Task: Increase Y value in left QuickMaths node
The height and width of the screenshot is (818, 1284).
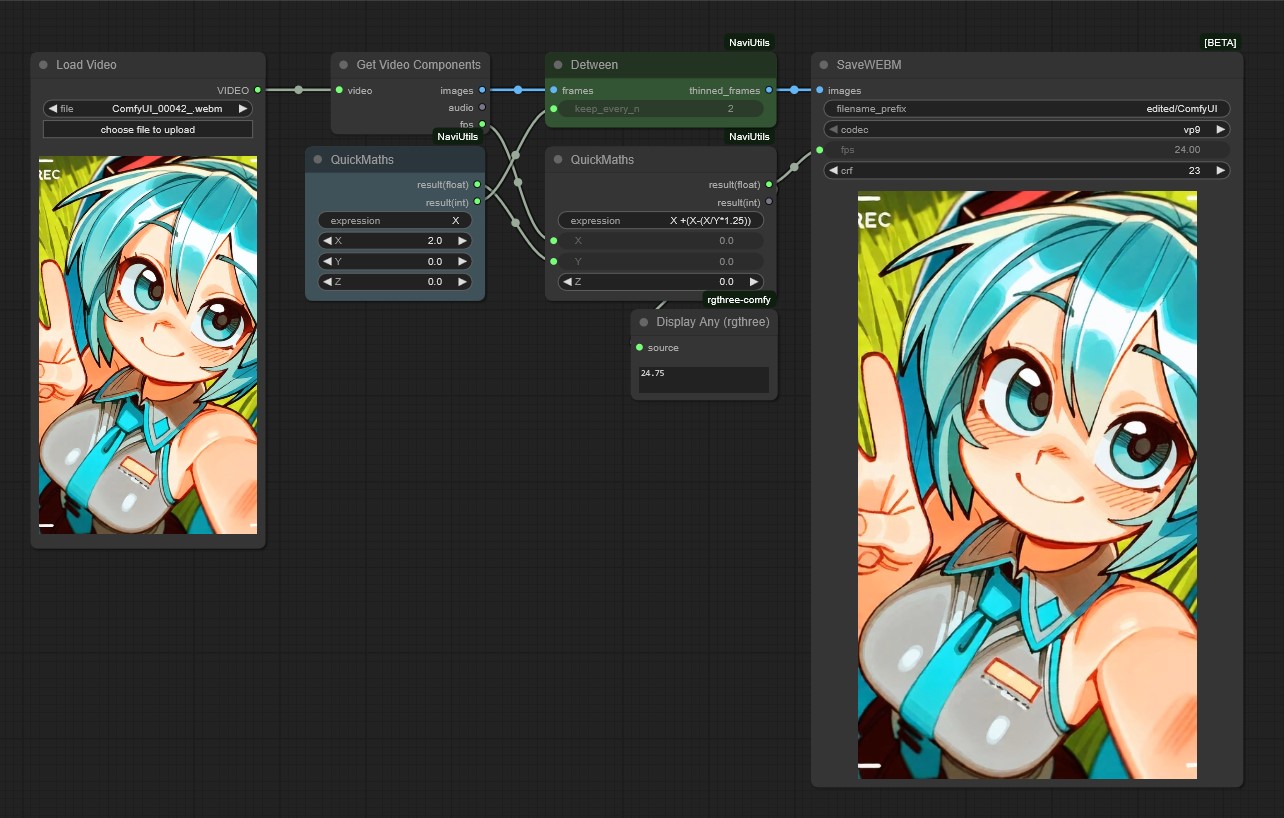Action: tap(462, 262)
